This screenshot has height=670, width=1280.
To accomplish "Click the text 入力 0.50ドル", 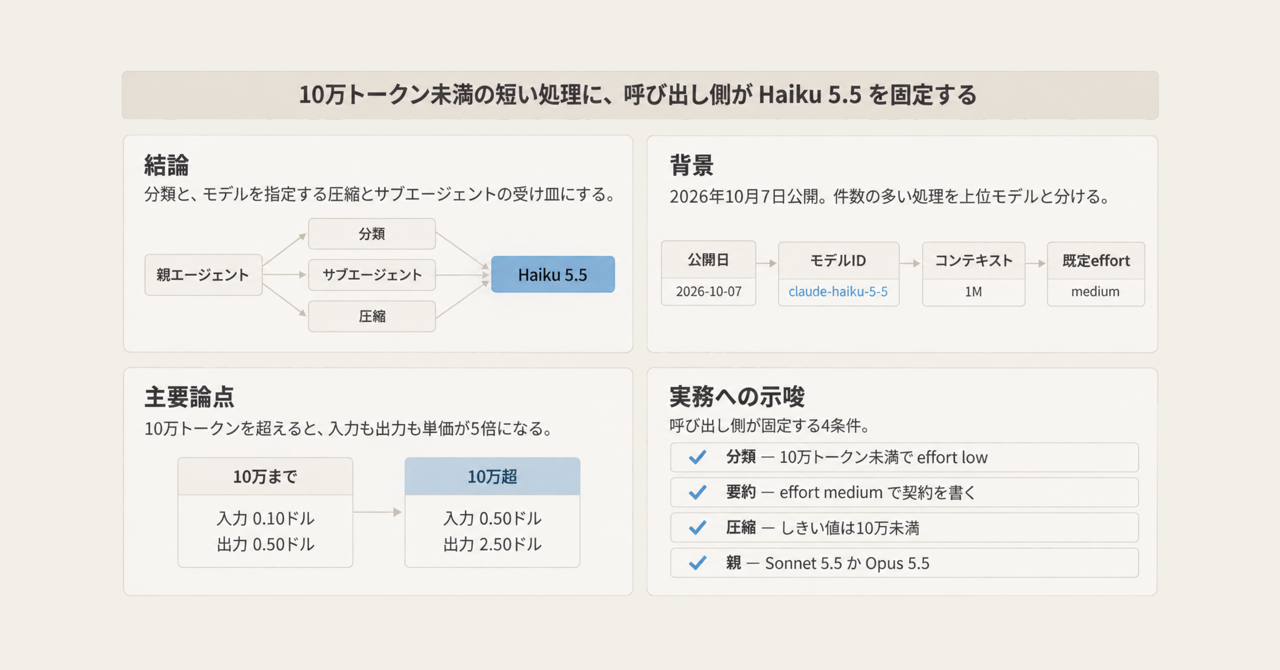I will click(492, 519).
